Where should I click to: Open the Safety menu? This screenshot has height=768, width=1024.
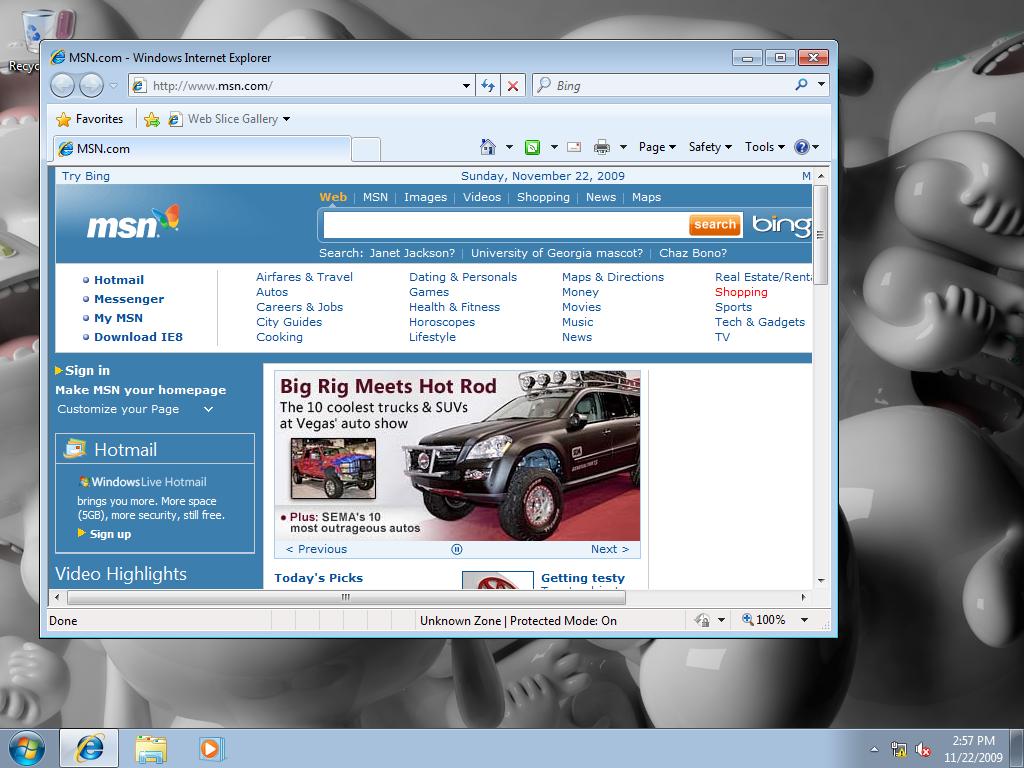[709, 147]
